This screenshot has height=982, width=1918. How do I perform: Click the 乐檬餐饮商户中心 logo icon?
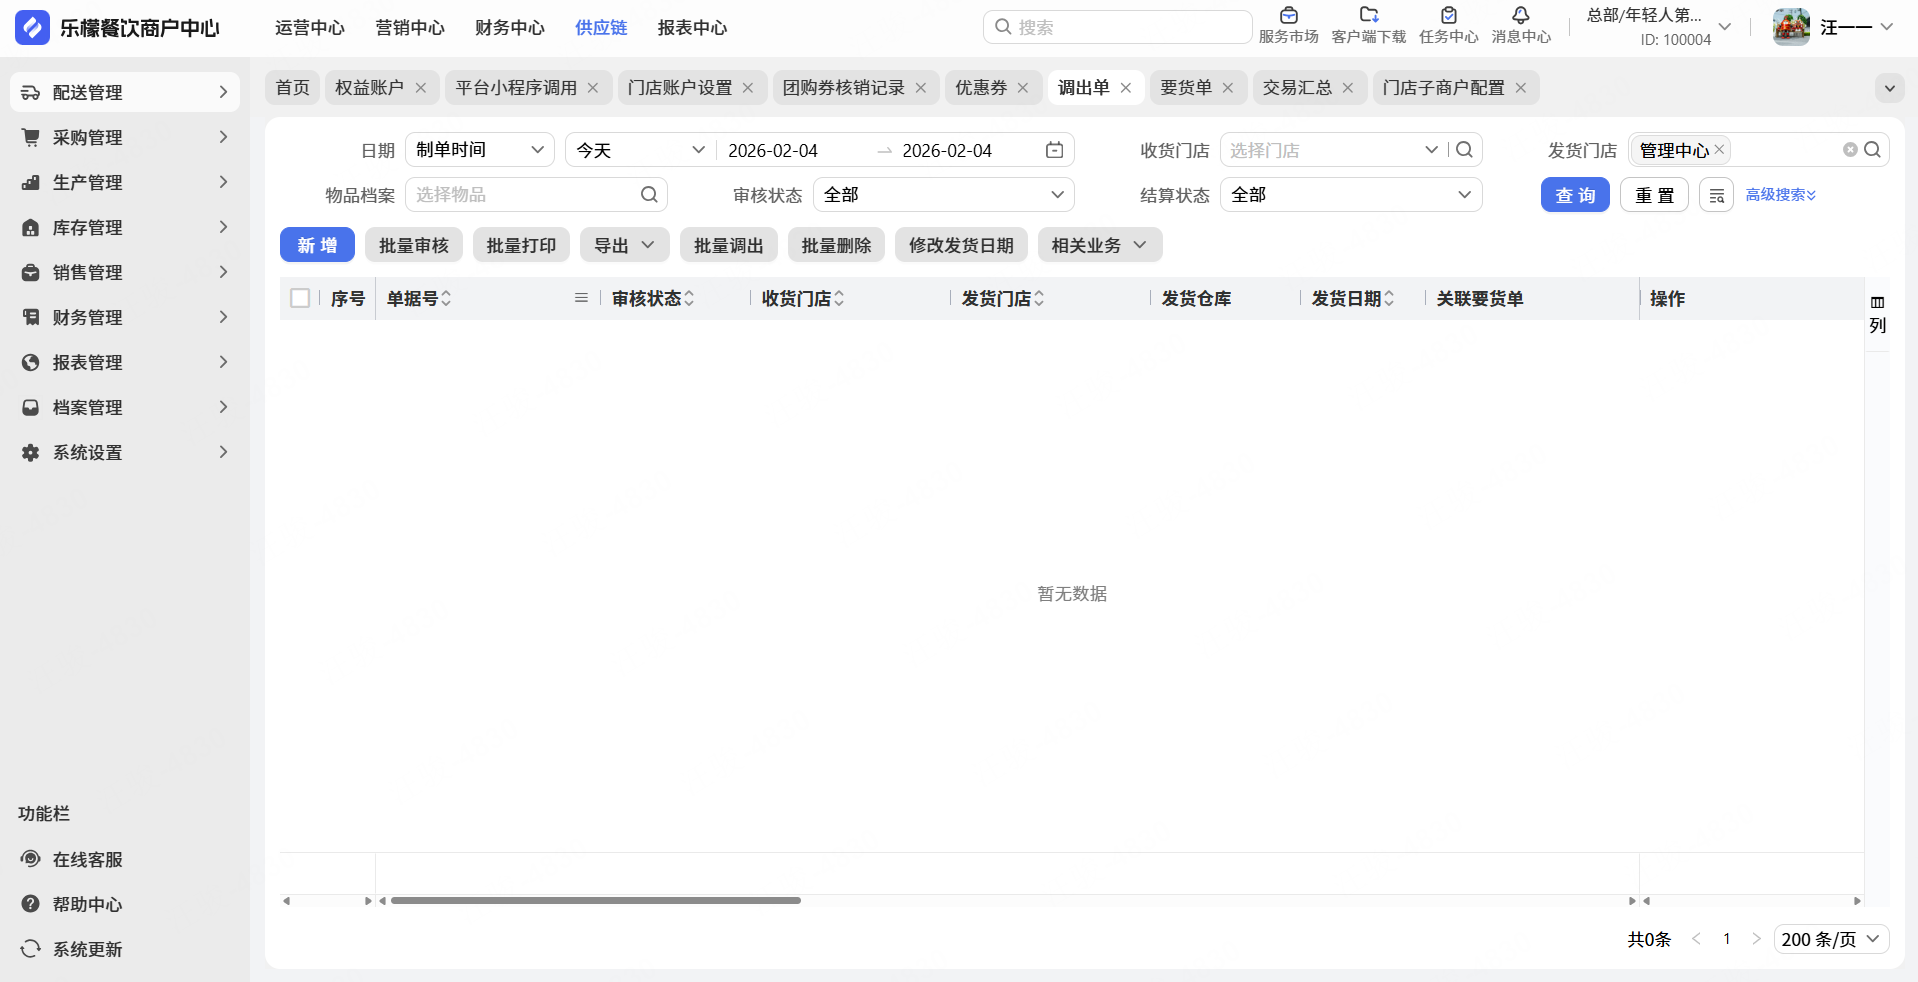point(32,27)
